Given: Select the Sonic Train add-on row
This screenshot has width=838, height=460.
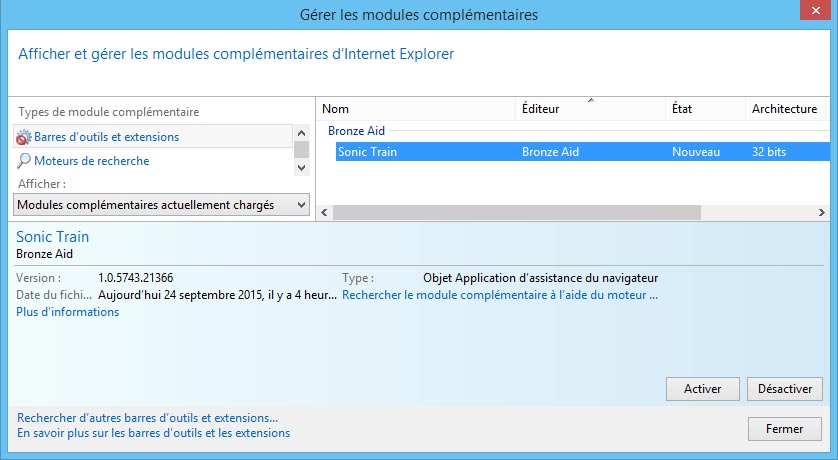Looking at the screenshot, I should click(x=583, y=152).
